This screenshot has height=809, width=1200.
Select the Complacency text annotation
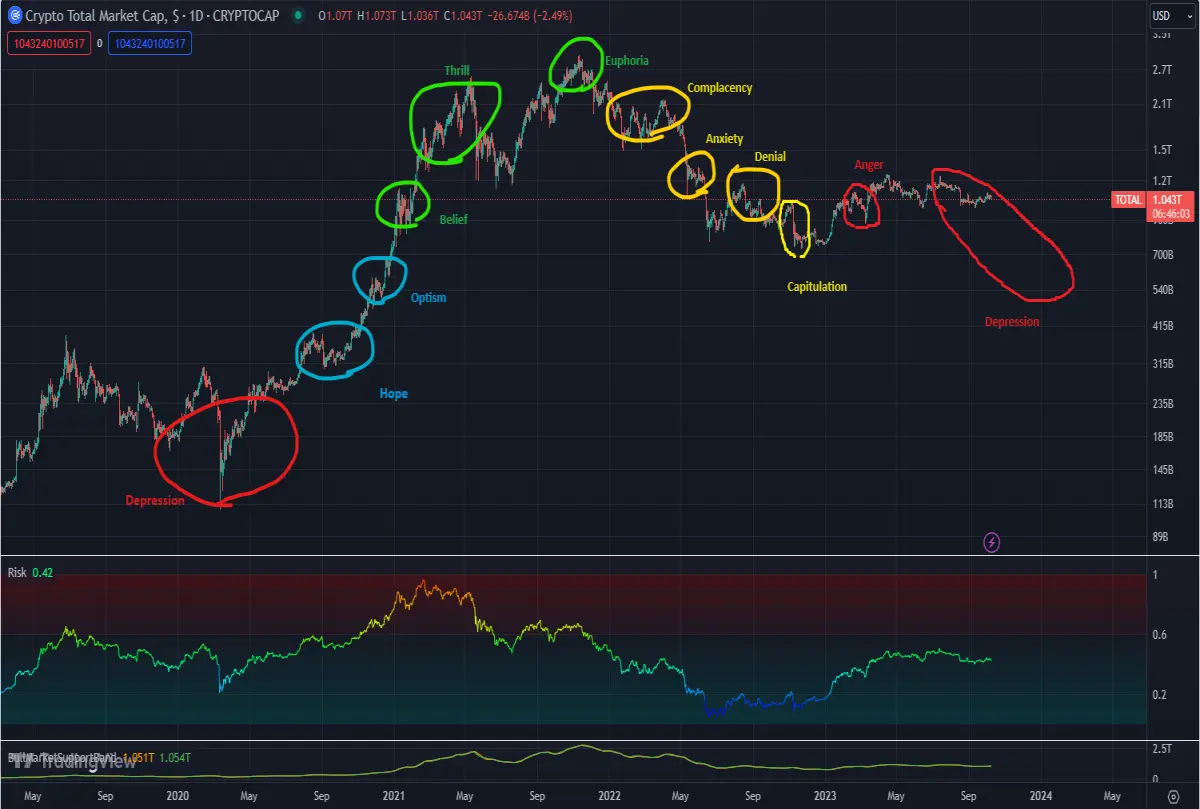[x=720, y=88]
